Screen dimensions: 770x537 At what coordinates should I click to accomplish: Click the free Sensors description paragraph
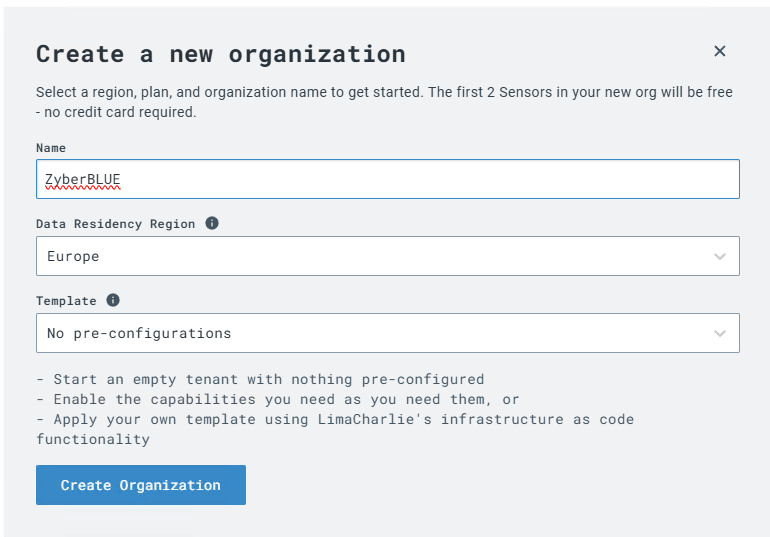pos(384,102)
